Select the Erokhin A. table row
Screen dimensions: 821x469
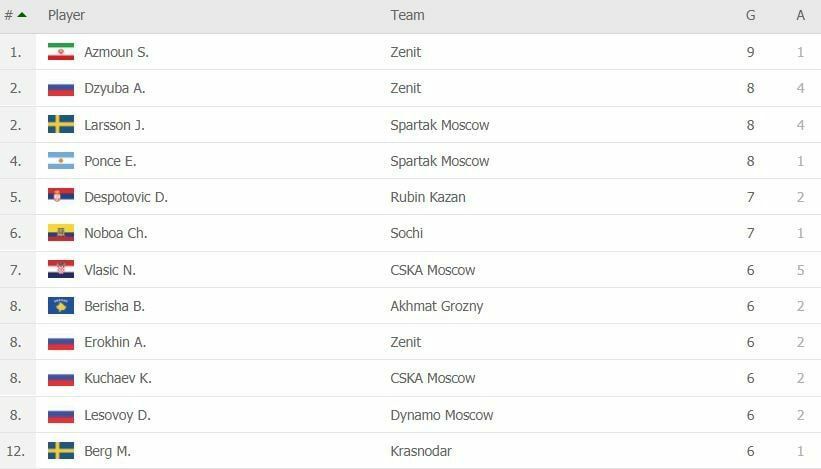click(x=410, y=342)
